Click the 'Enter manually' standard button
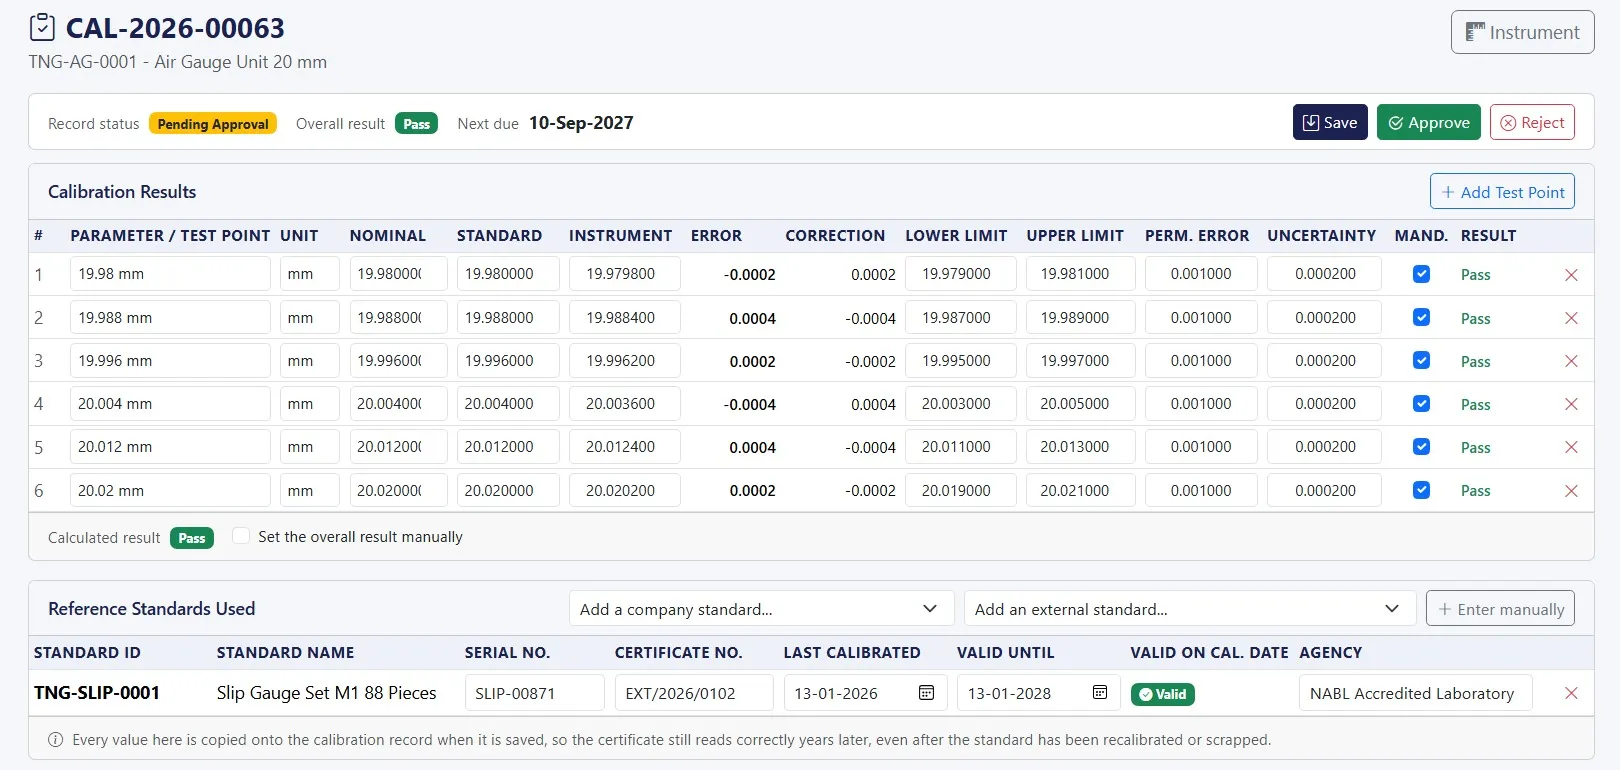The image size is (1620, 770). [1500, 609]
